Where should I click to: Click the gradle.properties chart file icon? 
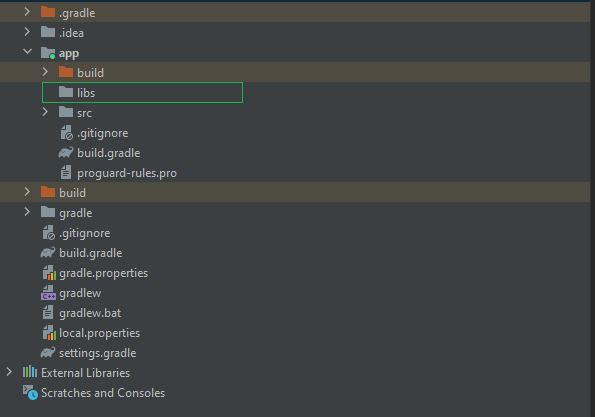[x=49, y=273]
